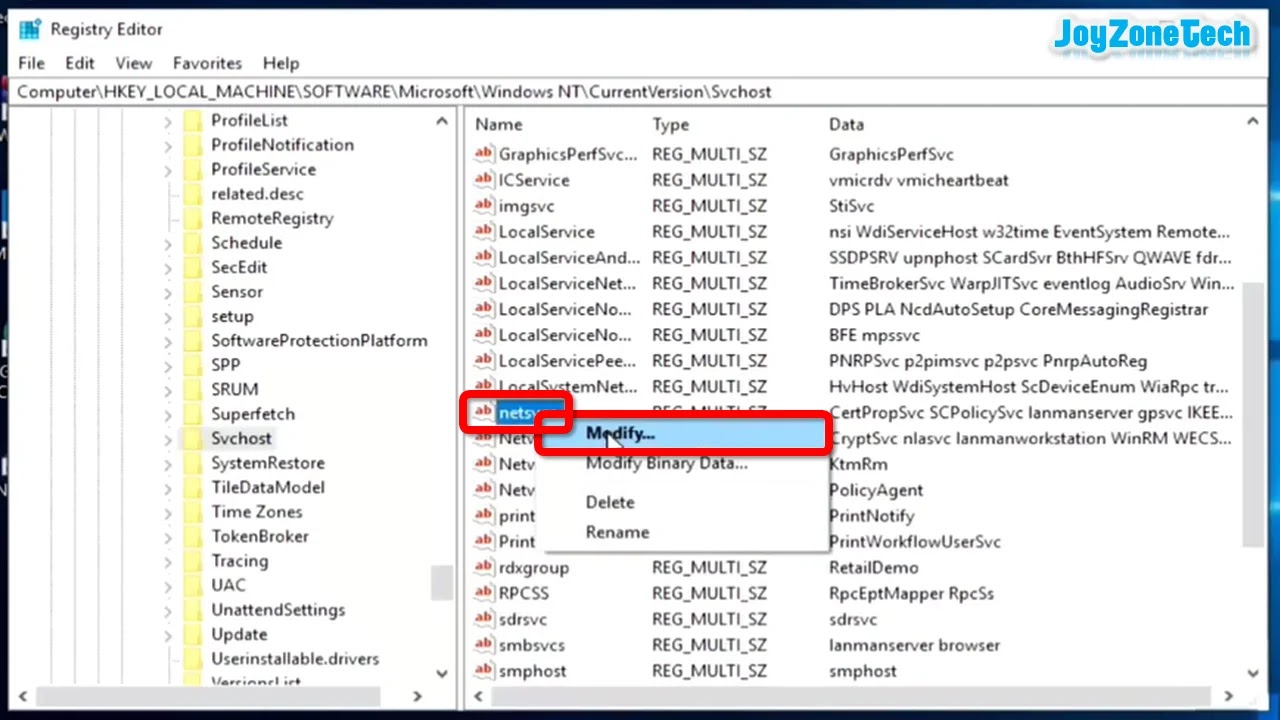
Task: Expand the Time Zones key chevron
Action: [x=167, y=512]
